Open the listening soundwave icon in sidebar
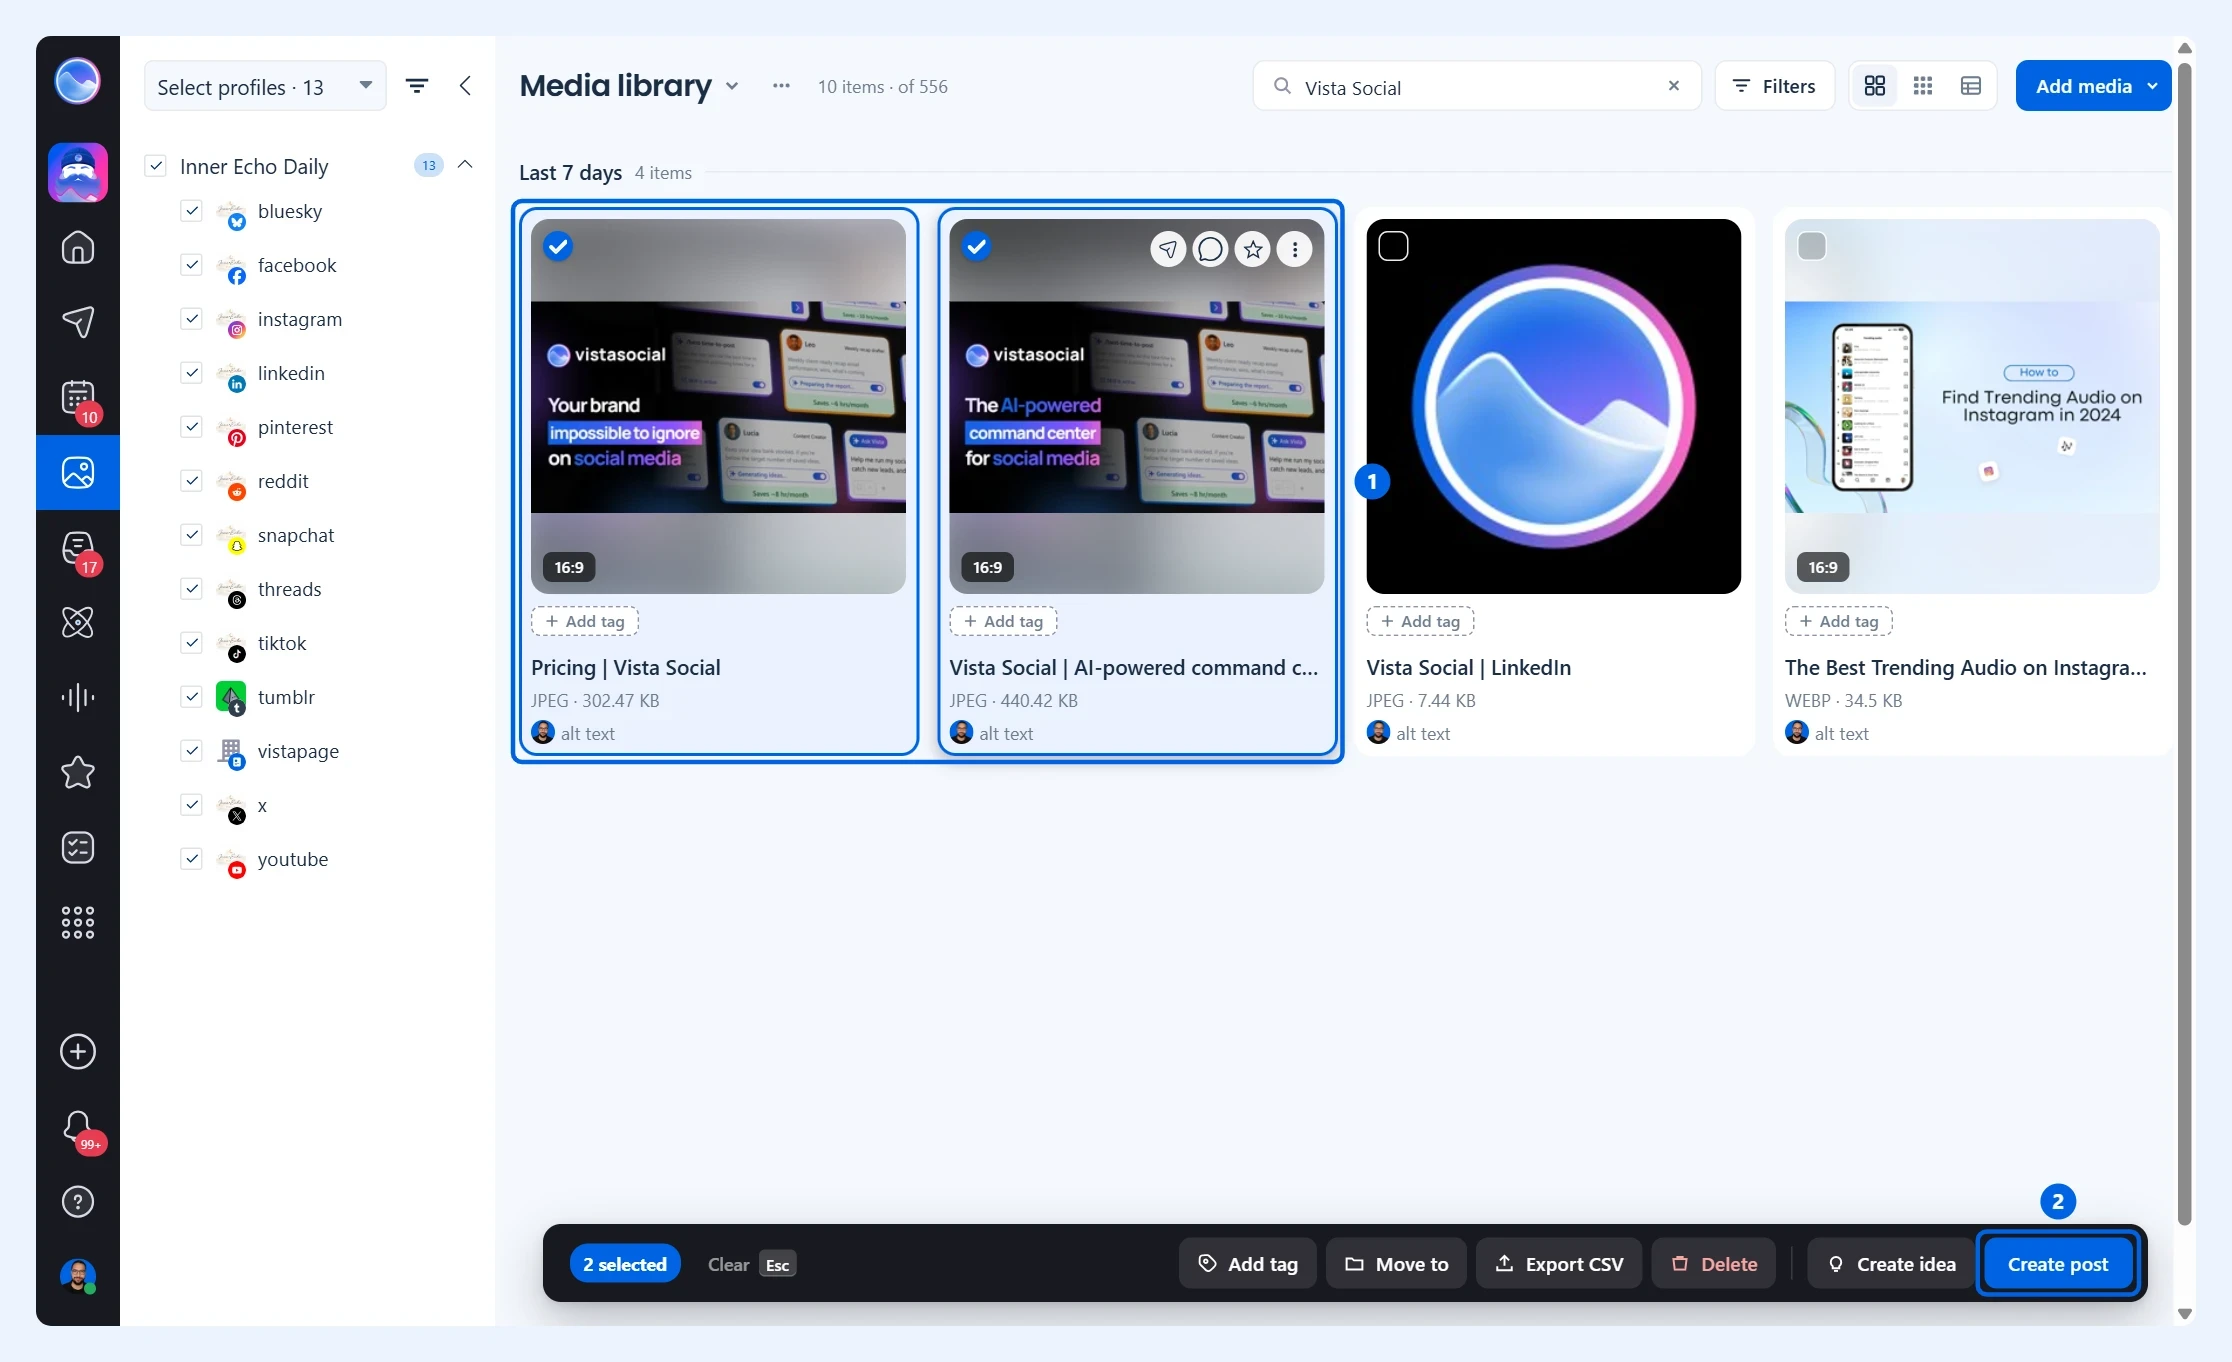 [78, 697]
